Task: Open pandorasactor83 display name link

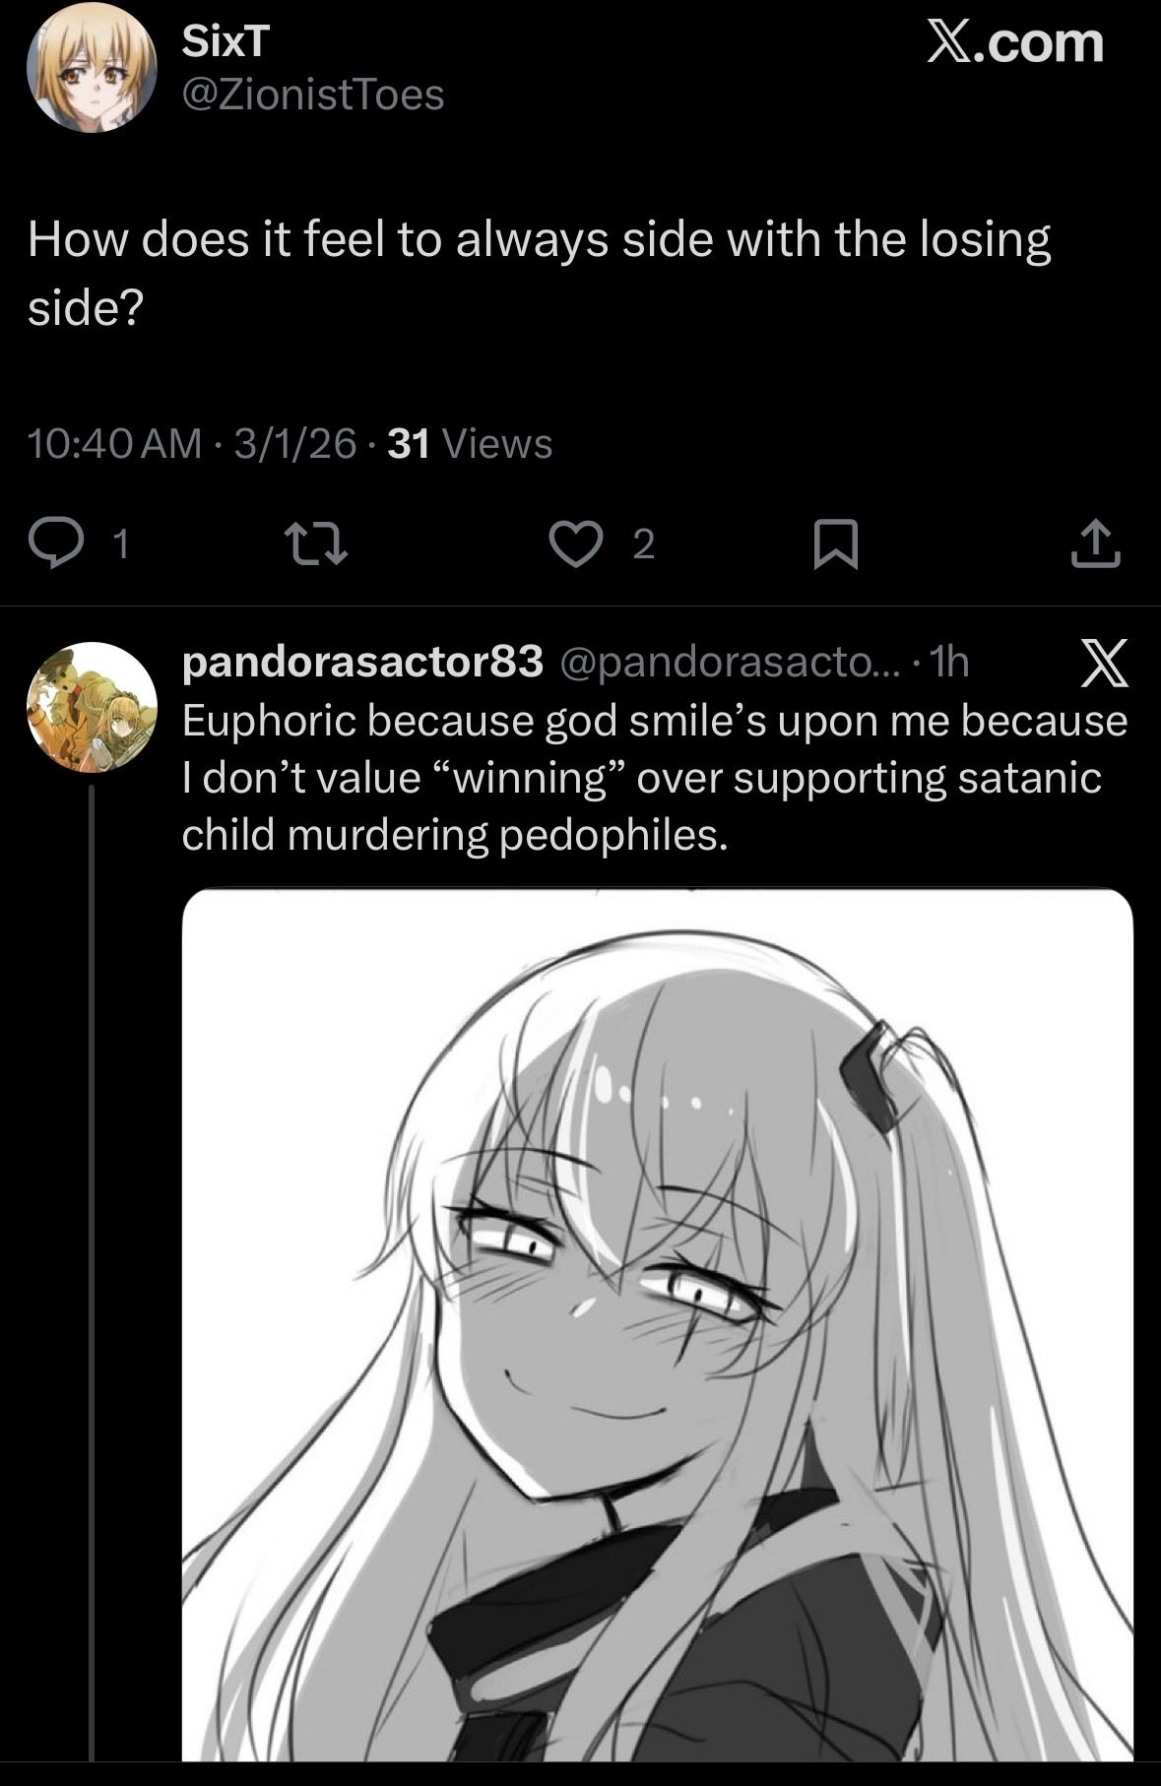Action: tap(362, 661)
